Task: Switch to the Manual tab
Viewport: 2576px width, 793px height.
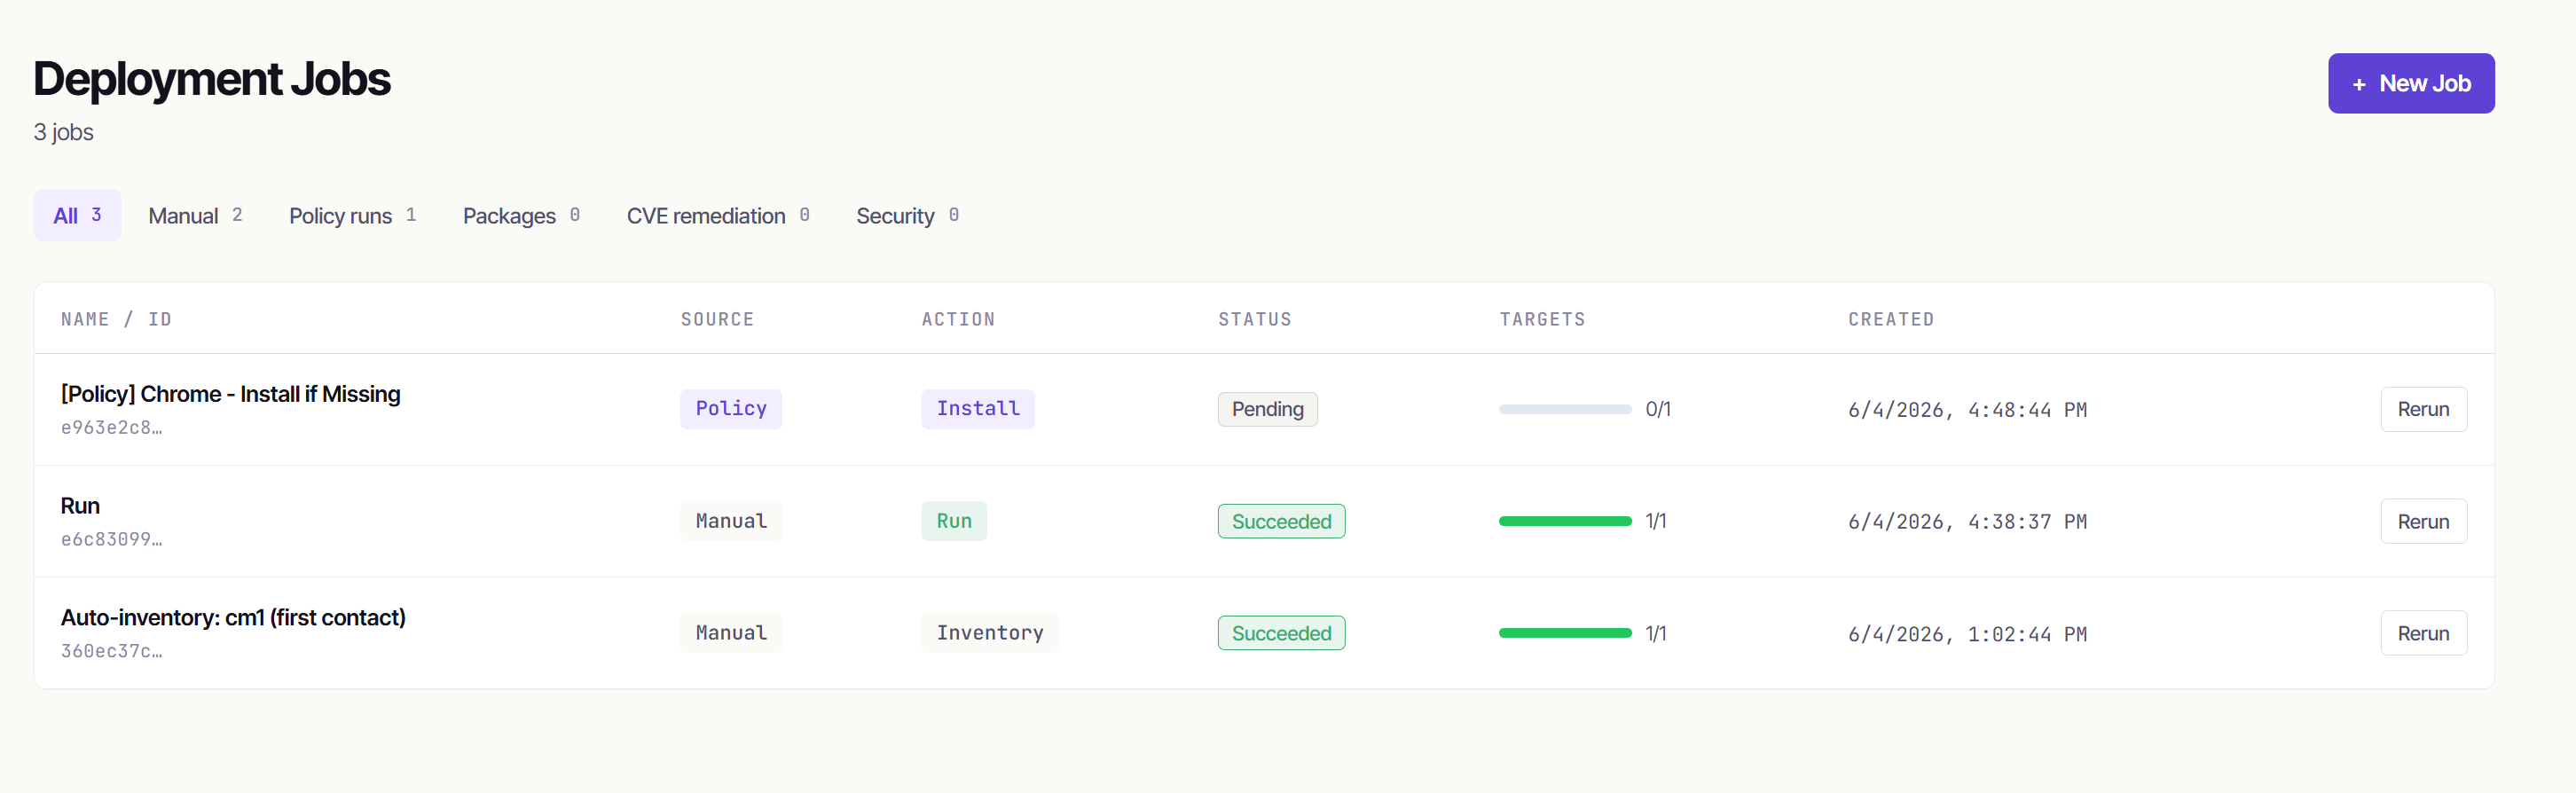Action: (x=195, y=215)
